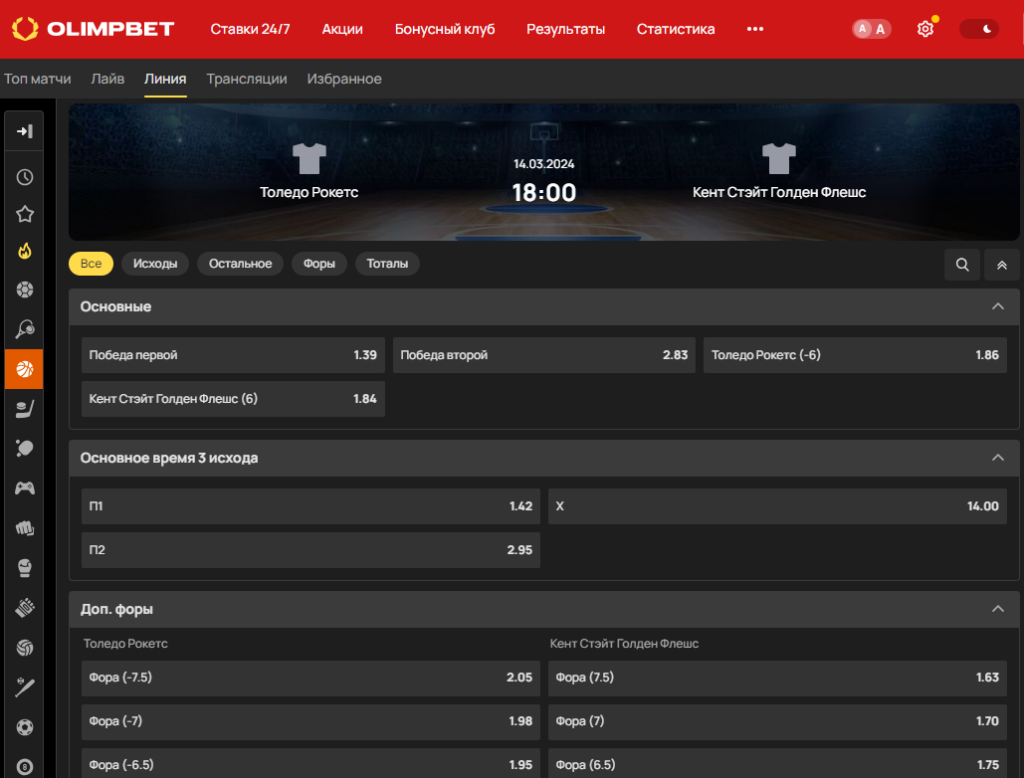Collapse the Доп. форы section
This screenshot has height=778, width=1024.
pyautogui.click(x=997, y=609)
